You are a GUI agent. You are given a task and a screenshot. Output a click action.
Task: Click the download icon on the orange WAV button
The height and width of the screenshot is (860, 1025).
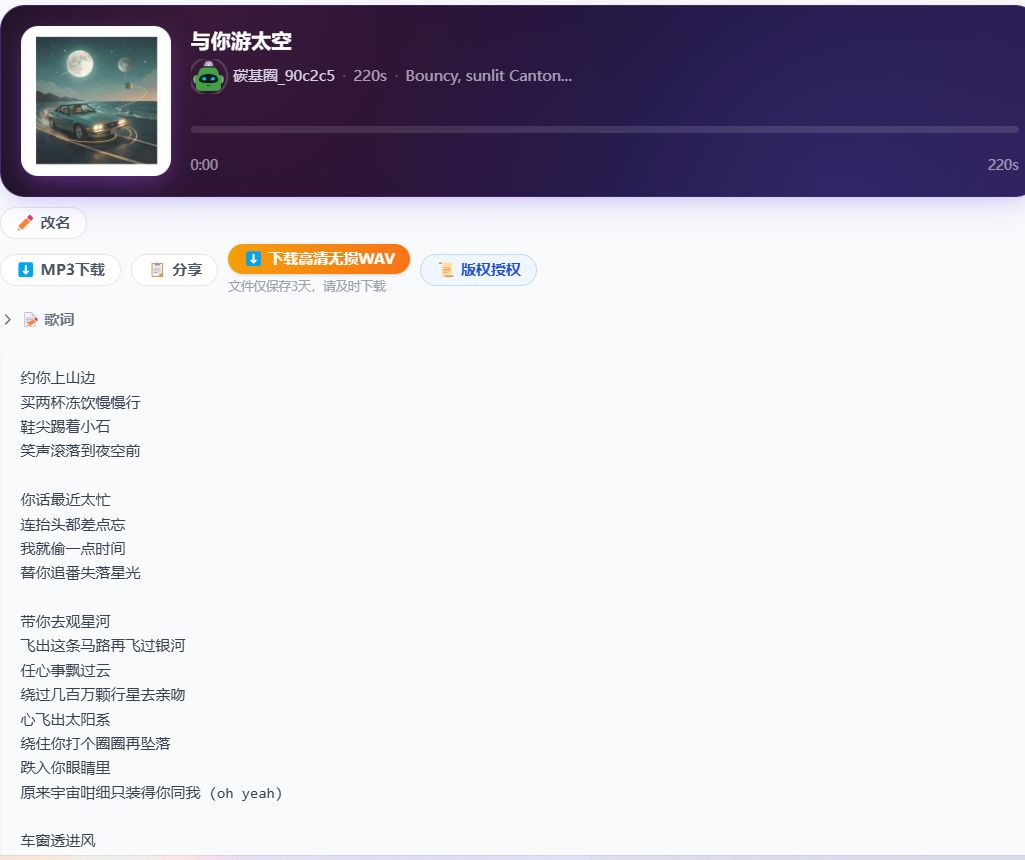click(253, 259)
